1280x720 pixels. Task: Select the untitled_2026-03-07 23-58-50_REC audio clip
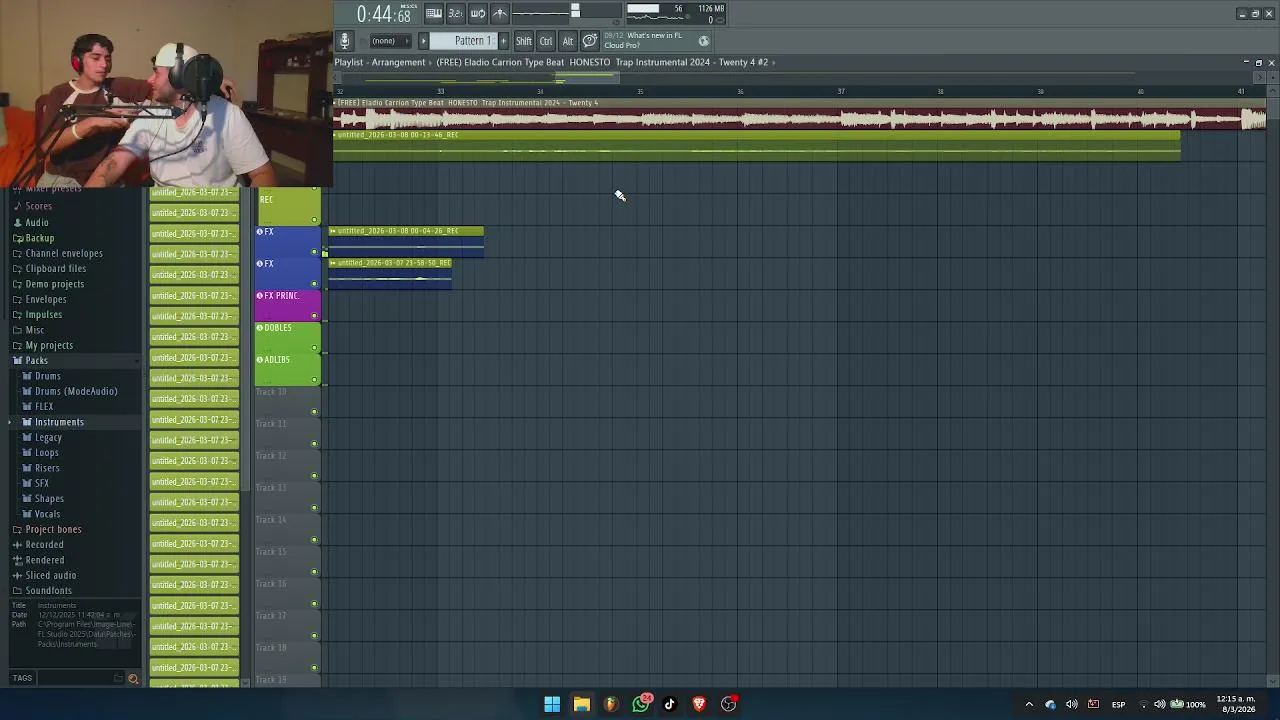[390, 274]
